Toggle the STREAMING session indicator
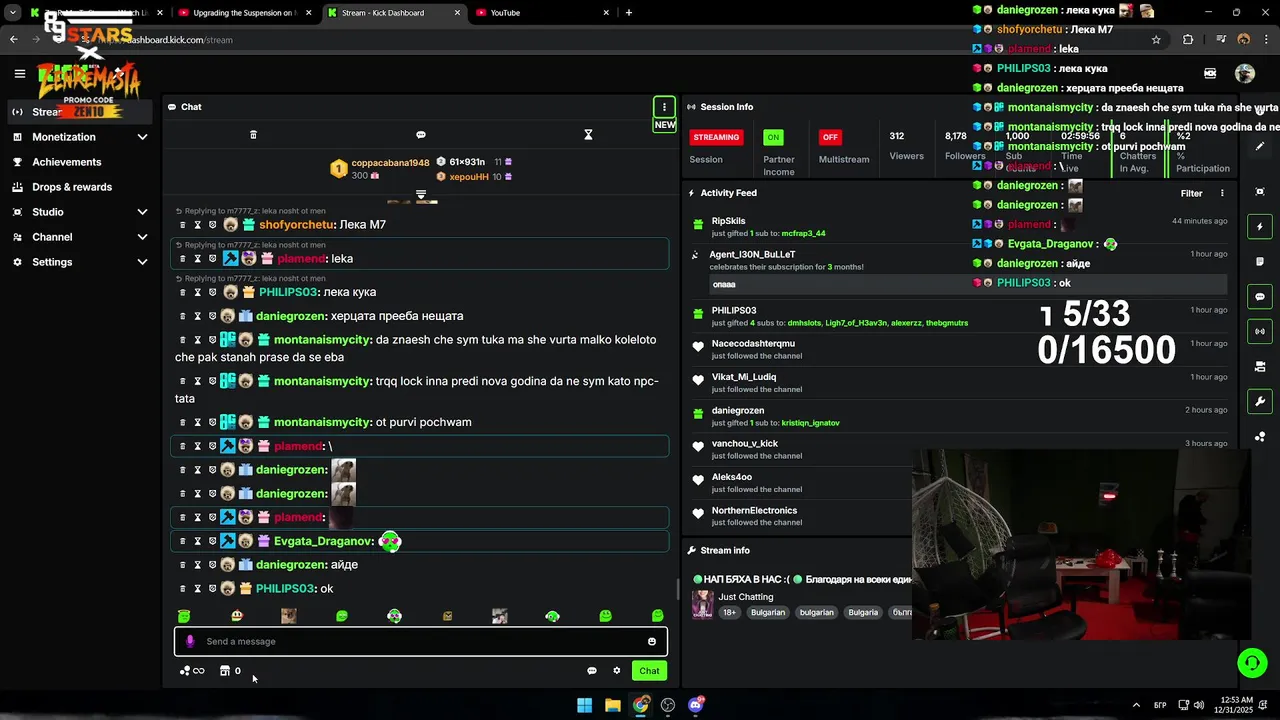1280x720 pixels. point(716,137)
